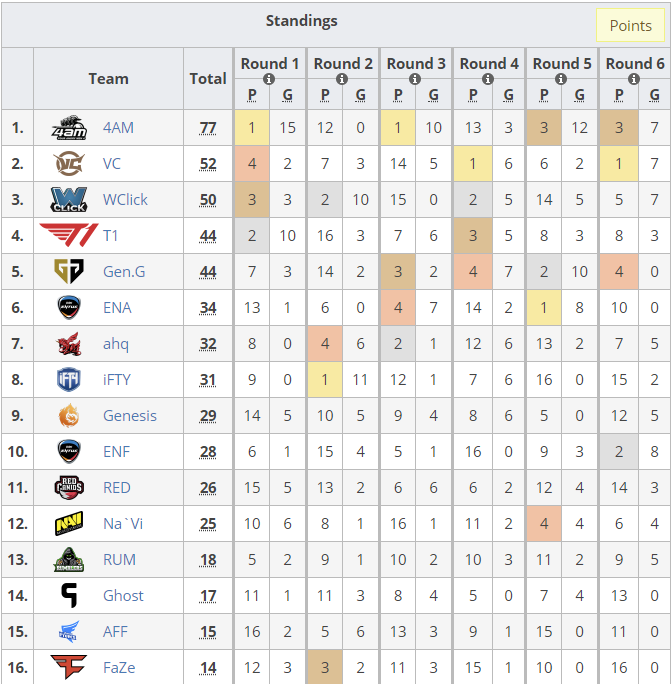Toggle the Points view button
This screenshot has height=684, width=671.
(630, 25)
